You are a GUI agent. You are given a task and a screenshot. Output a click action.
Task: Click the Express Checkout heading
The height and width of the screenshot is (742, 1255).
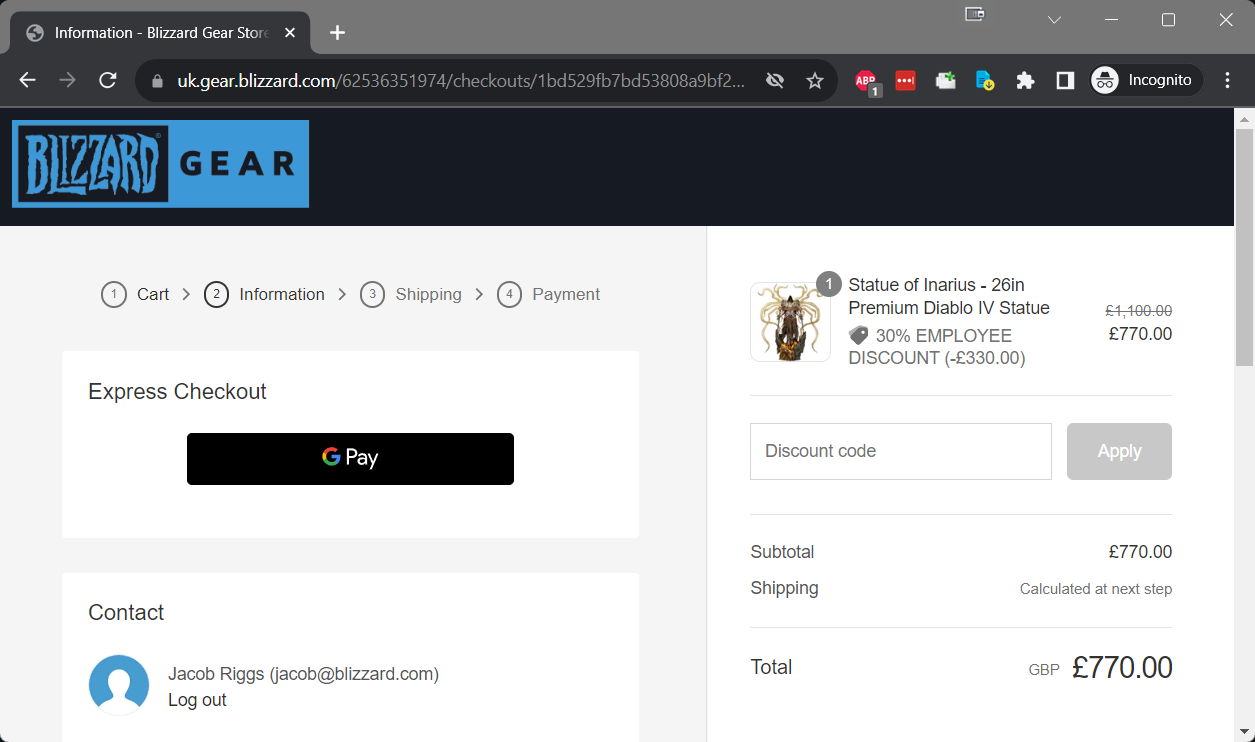(x=177, y=391)
